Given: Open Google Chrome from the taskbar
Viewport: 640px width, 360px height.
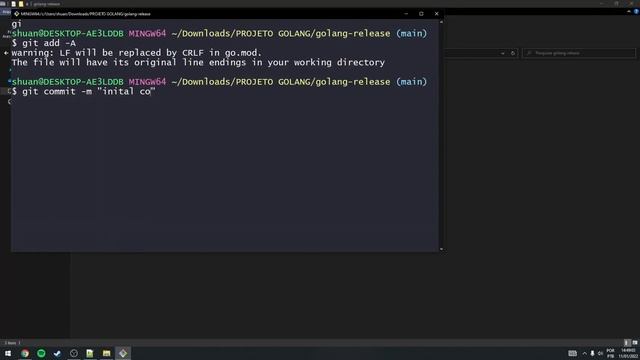Looking at the screenshot, I should [25, 353].
